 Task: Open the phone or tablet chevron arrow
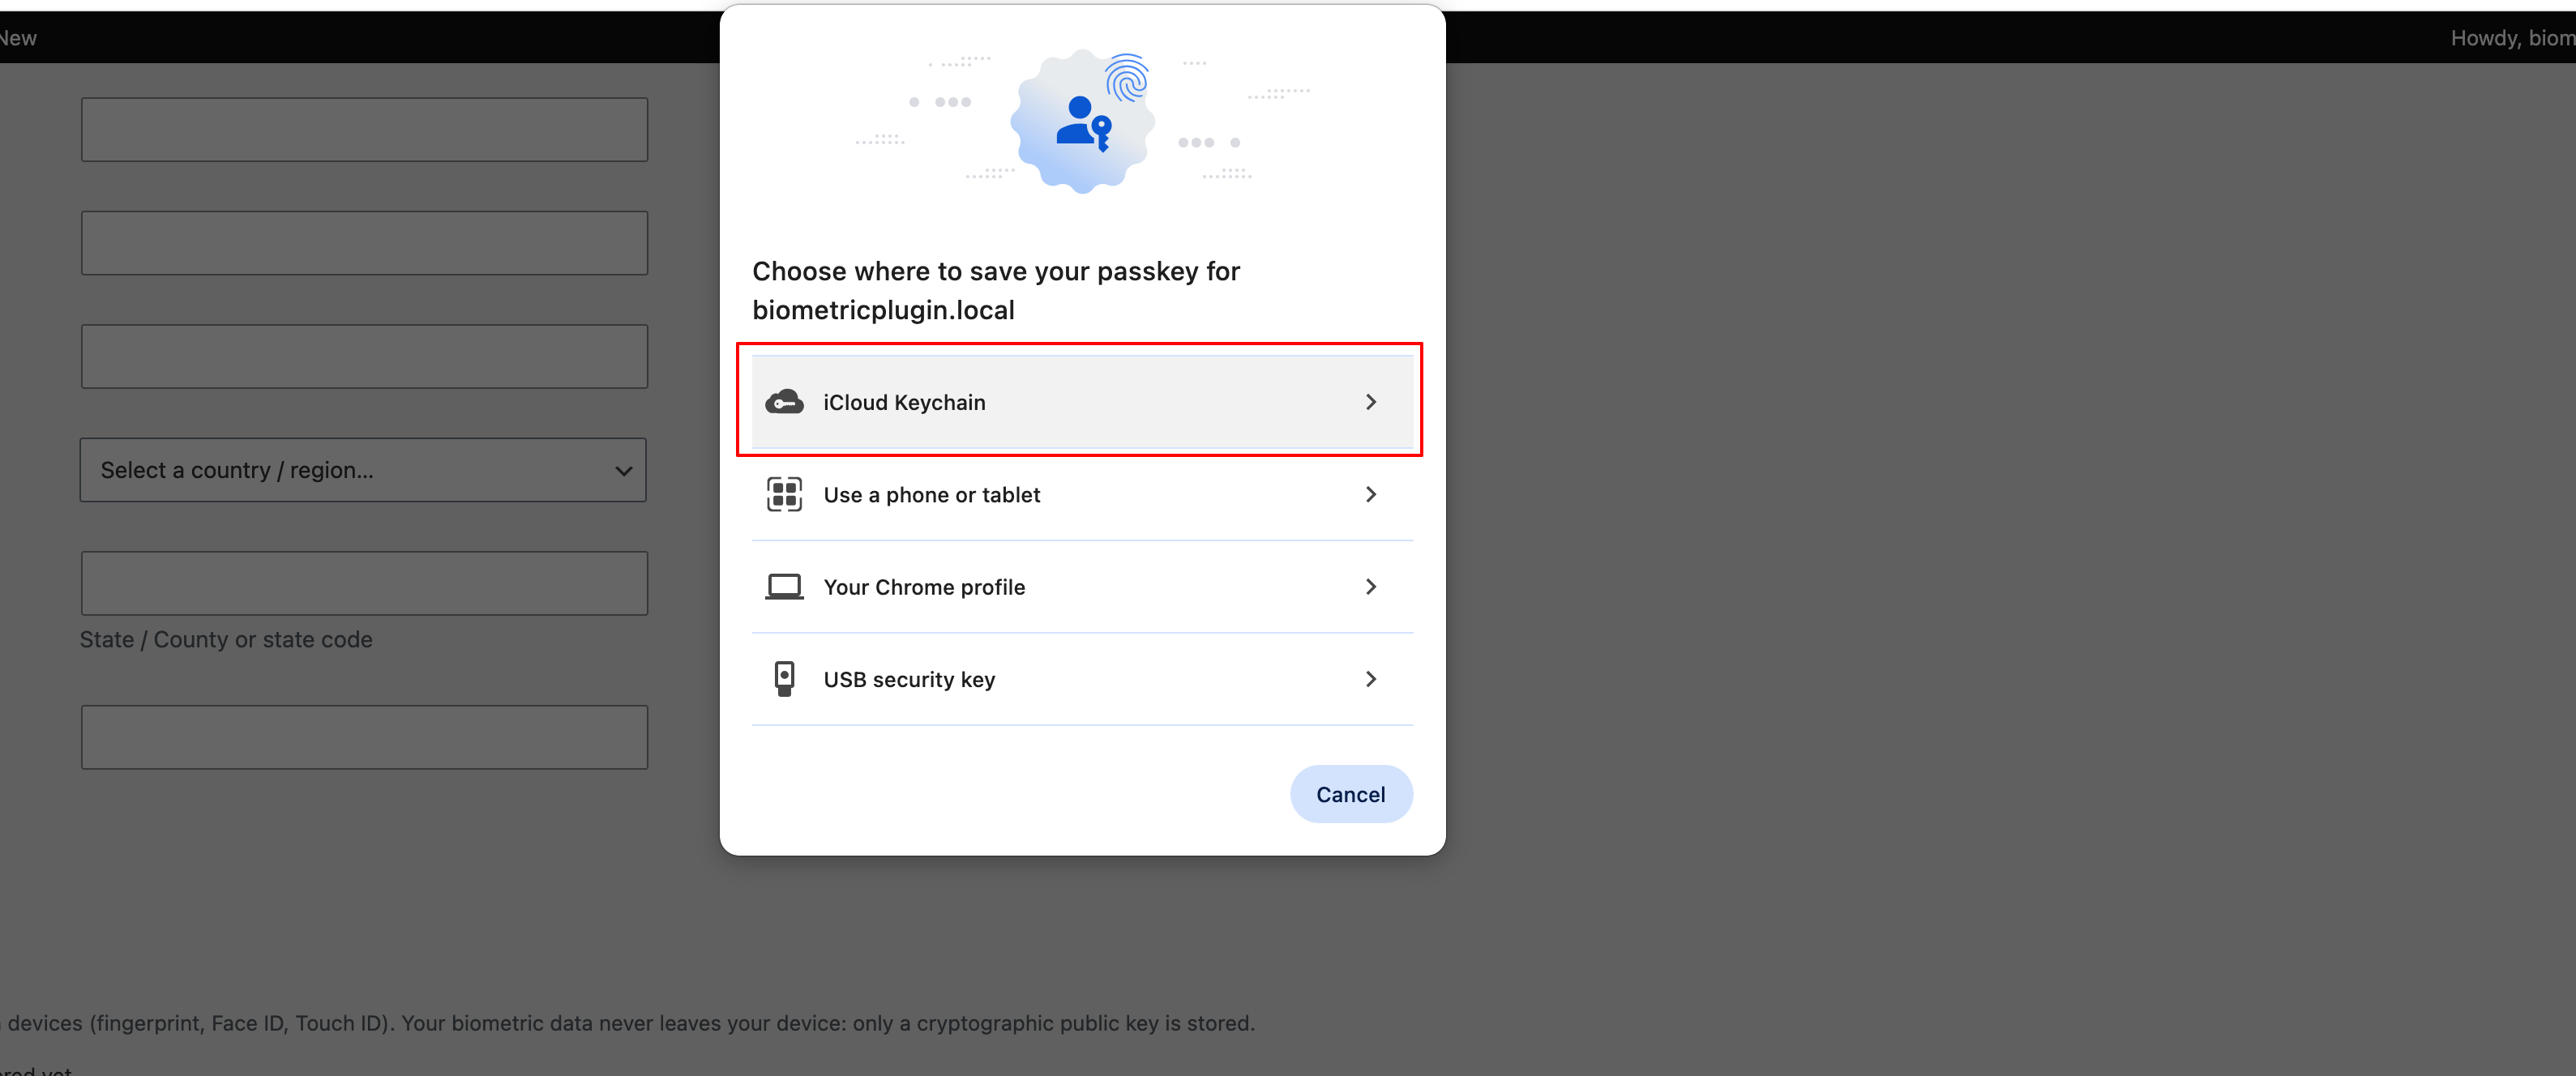[1370, 494]
